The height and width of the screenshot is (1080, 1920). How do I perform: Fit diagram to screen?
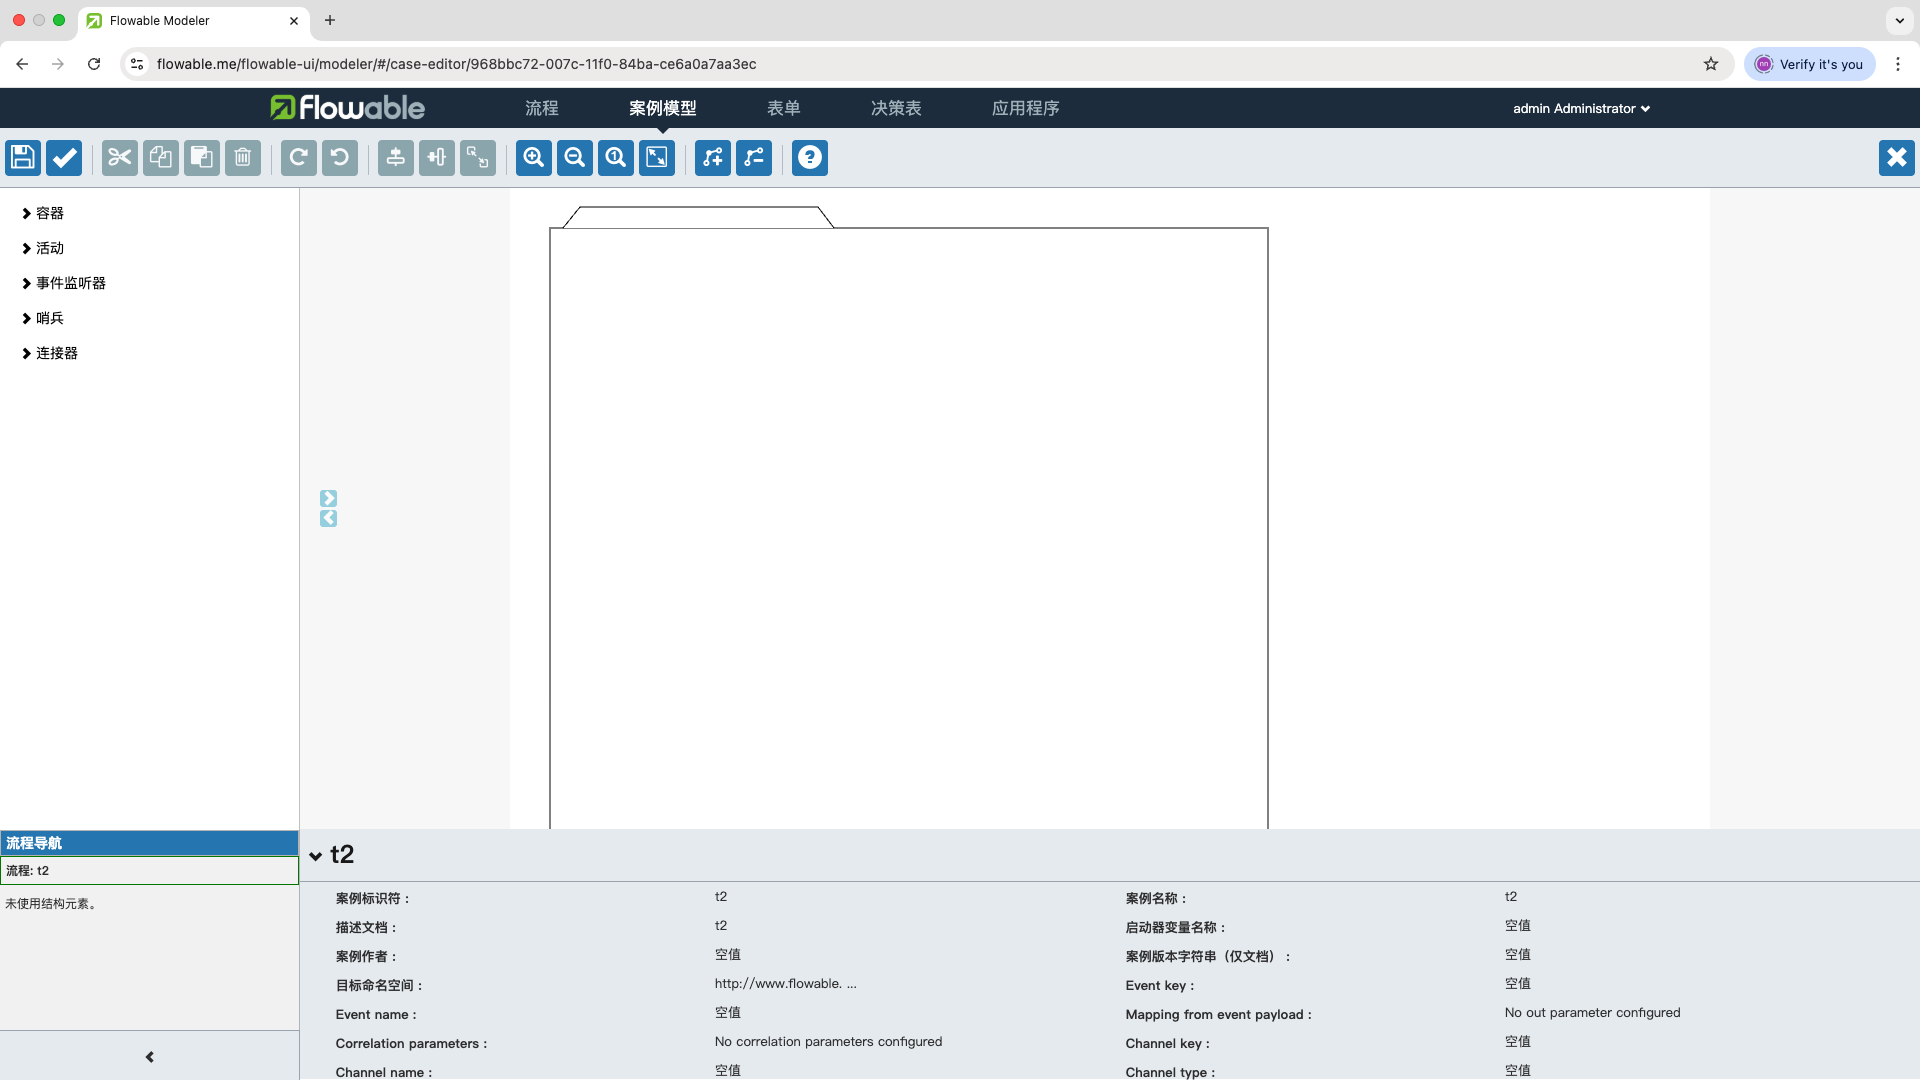pyautogui.click(x=657, y=158)
